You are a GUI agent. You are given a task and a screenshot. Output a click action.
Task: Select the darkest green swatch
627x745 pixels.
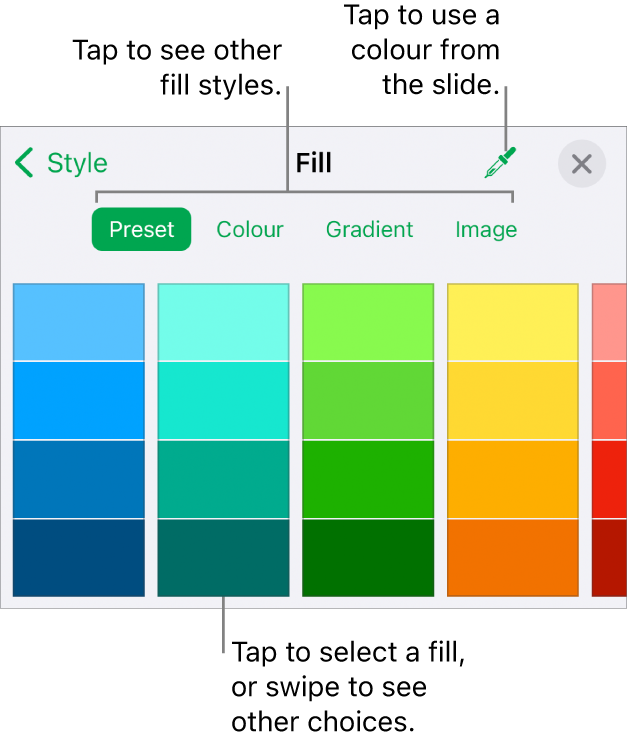pos(368,557)
